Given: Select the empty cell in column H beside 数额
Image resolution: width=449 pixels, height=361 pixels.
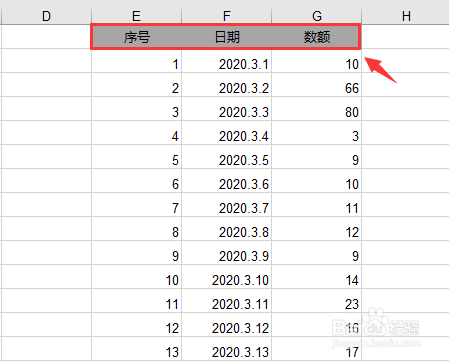Looking at the screenshot, I should coord(406,37).
